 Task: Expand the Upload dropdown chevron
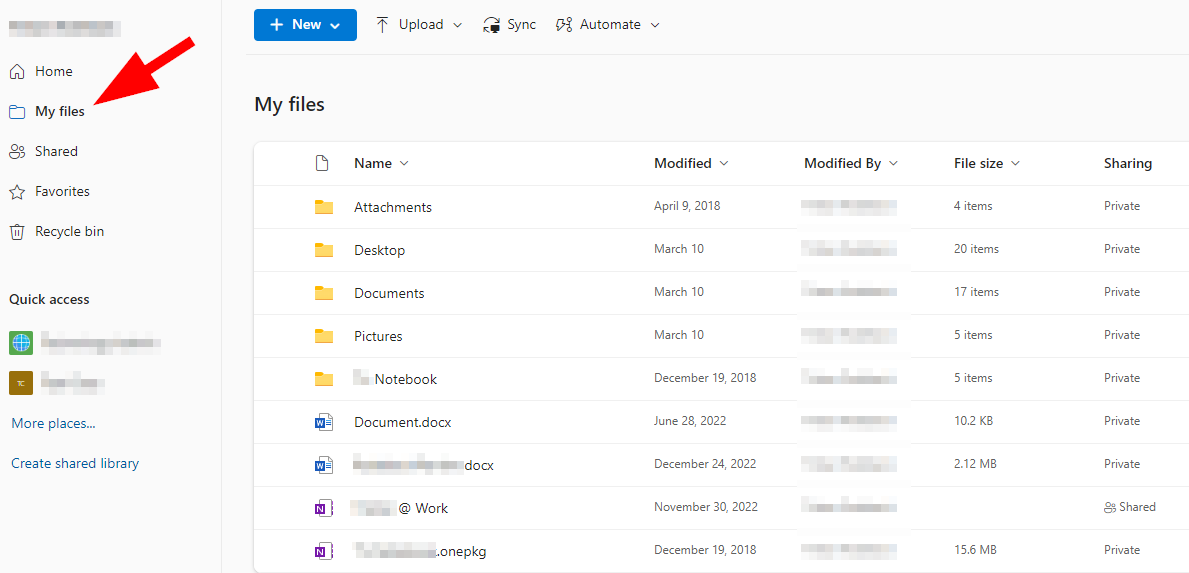(x=457, y=25)
